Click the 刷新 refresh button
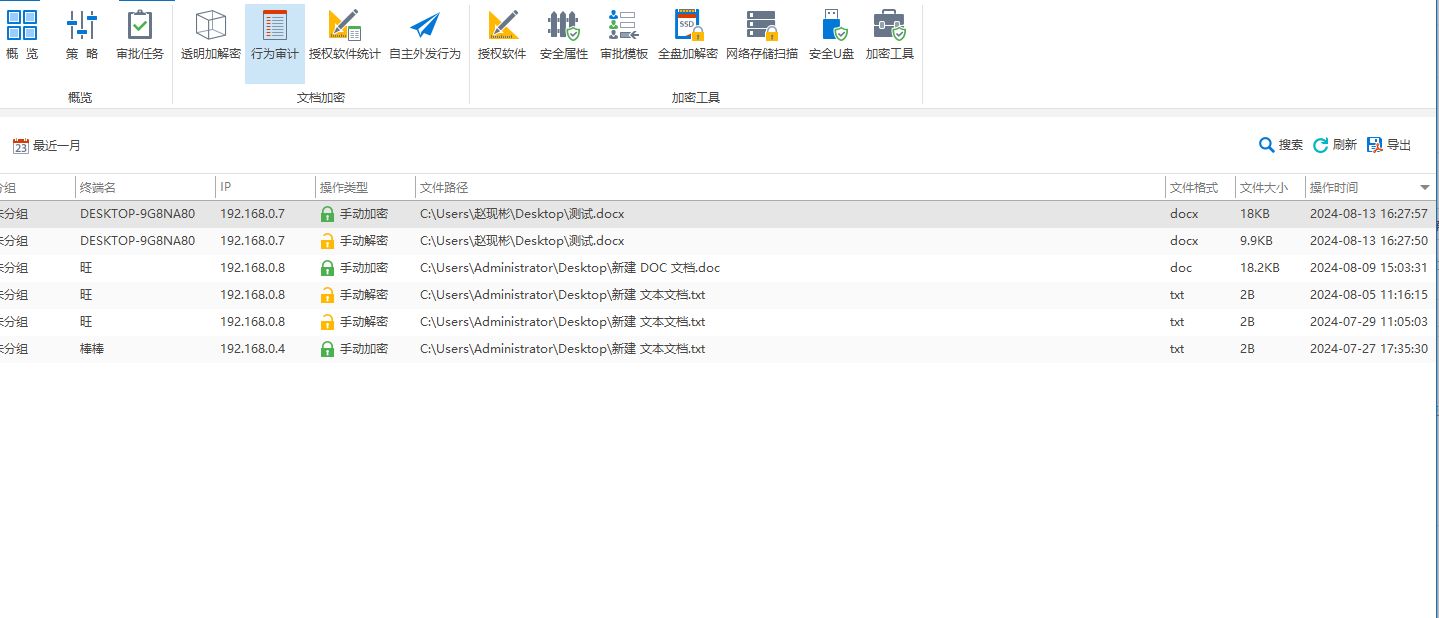The height and width of the screenshot is (618, 1439). tap(1335, 145)
